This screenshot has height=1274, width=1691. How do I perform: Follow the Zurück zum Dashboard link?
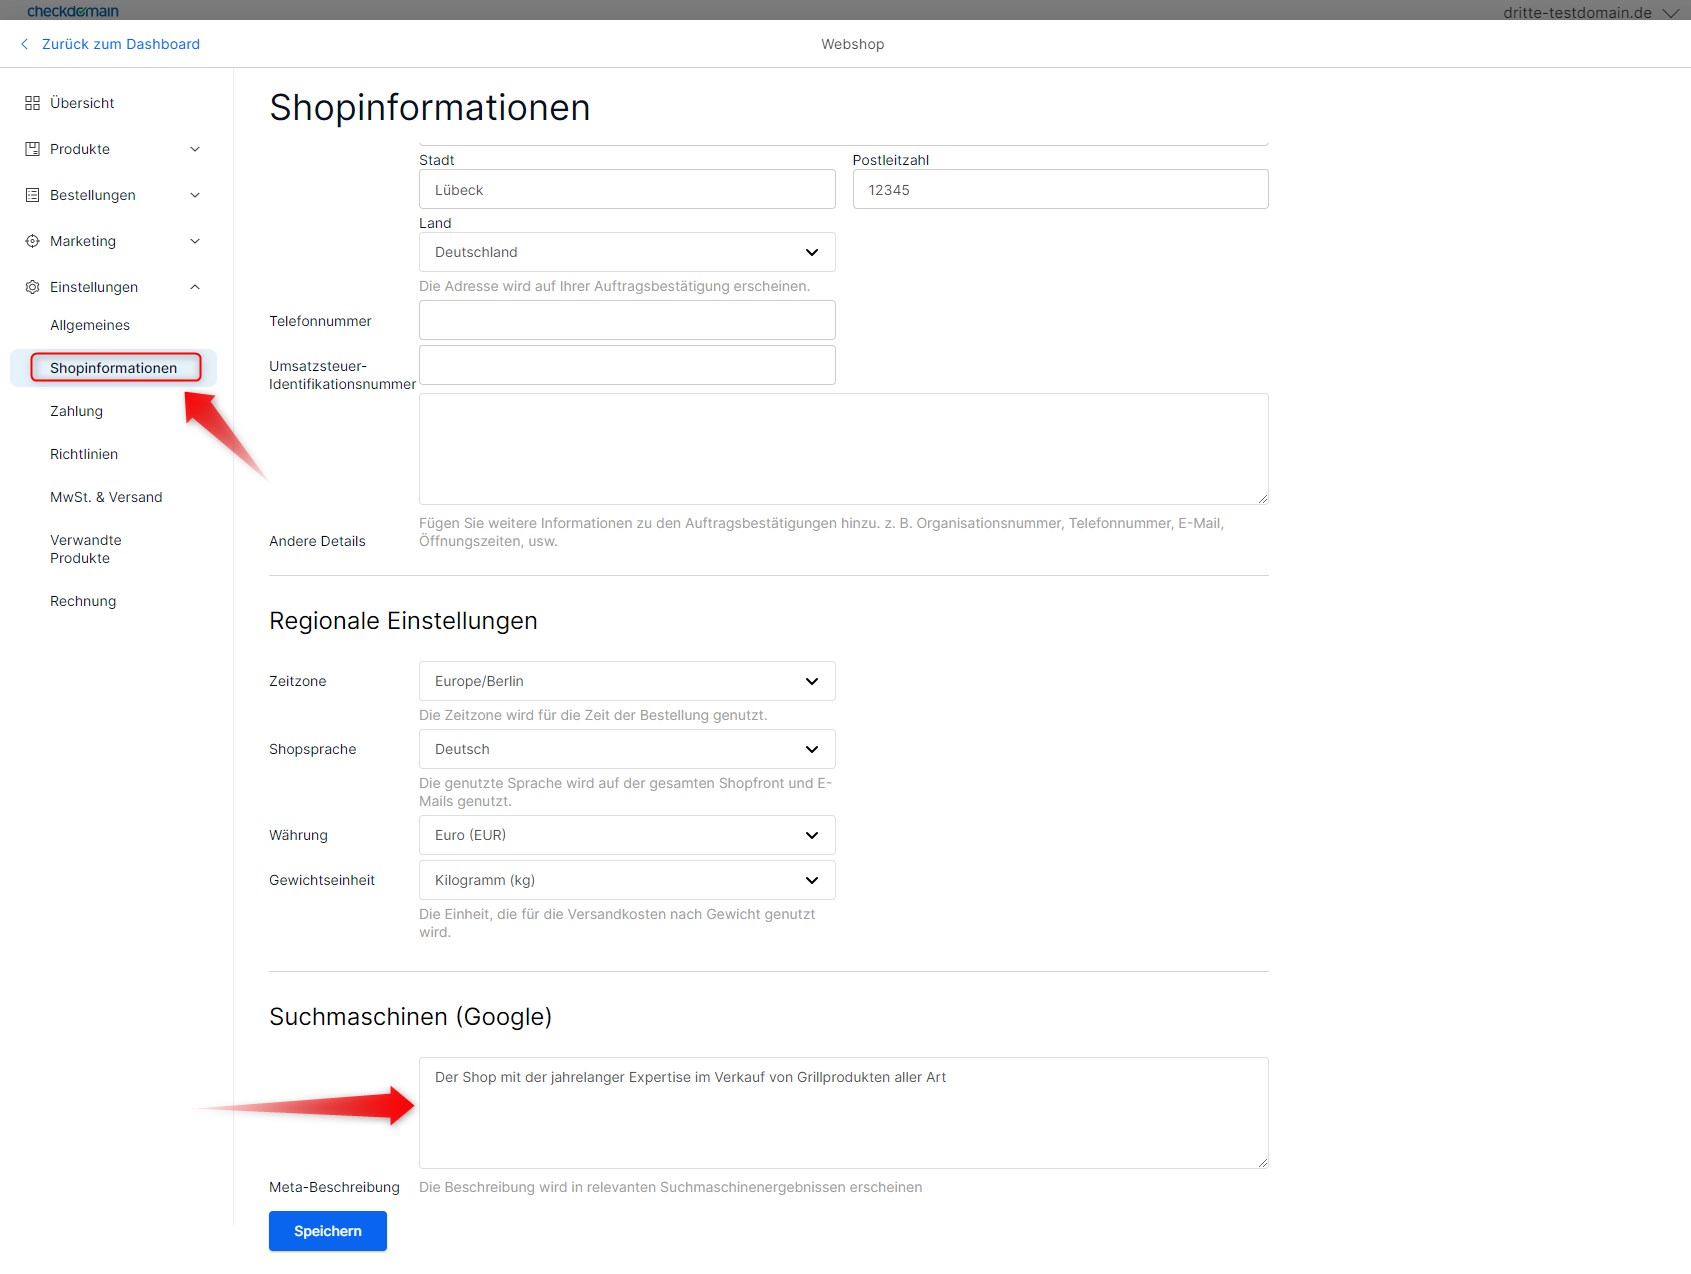click(x=120, y=44)
